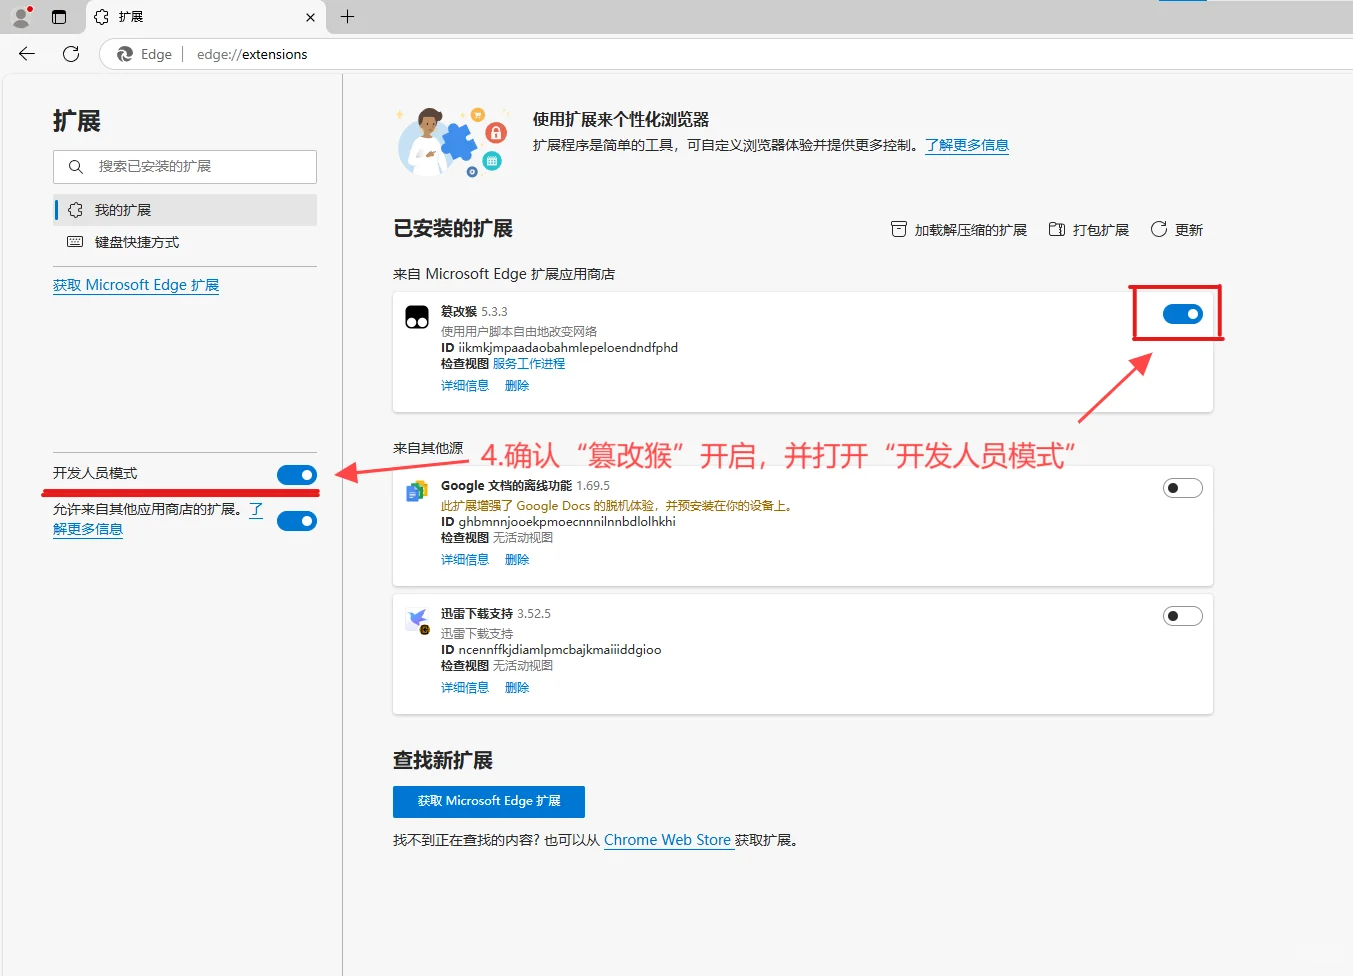
Task: Open the tab actions menu icon
Action: tap(59, 17)
